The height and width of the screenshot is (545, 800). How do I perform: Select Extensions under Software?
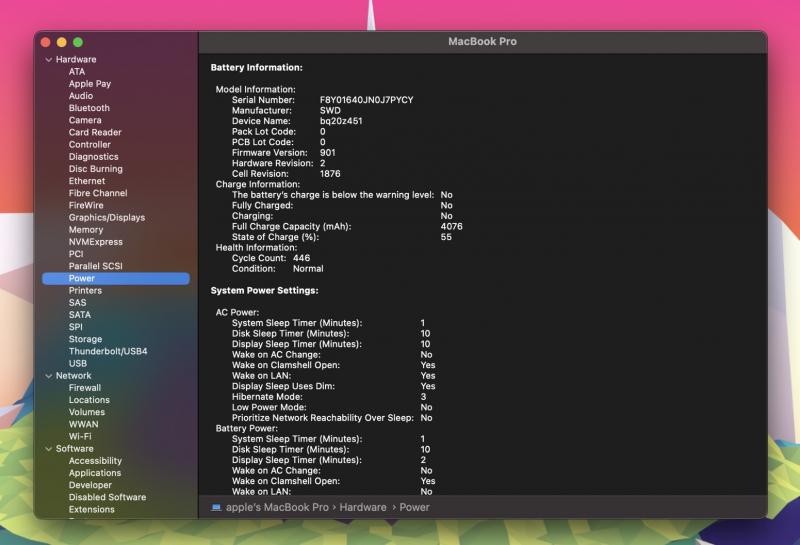pos(91,510)
